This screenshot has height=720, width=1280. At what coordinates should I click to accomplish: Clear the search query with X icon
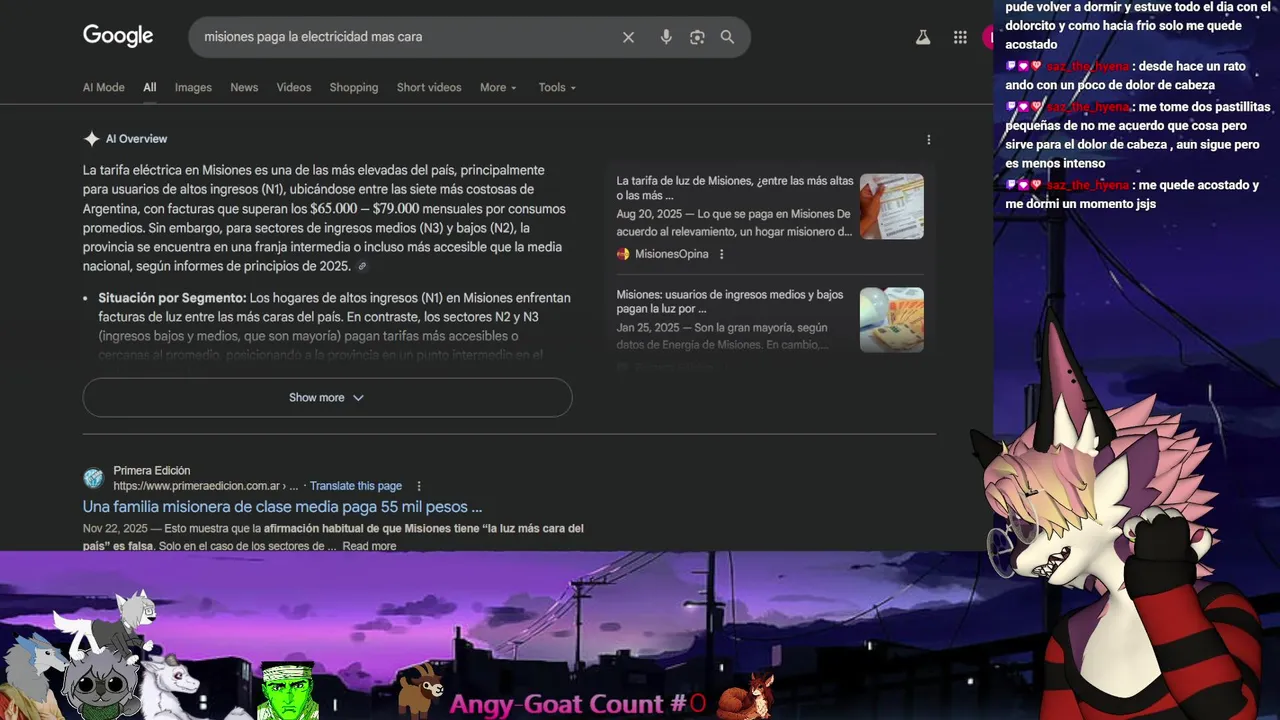628,37
